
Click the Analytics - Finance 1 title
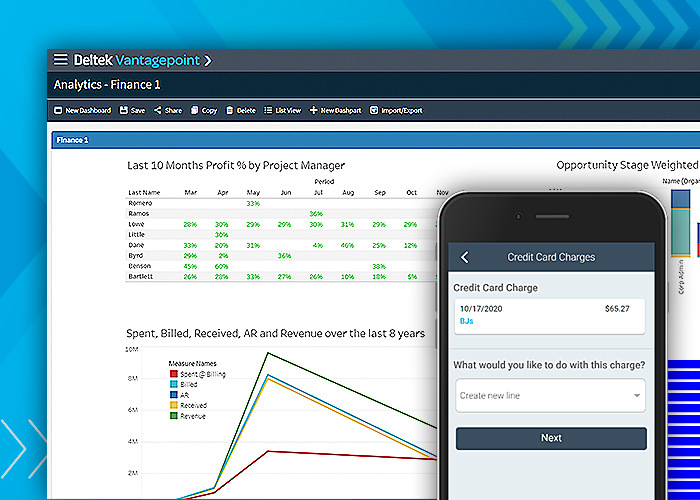coord(107,85)
